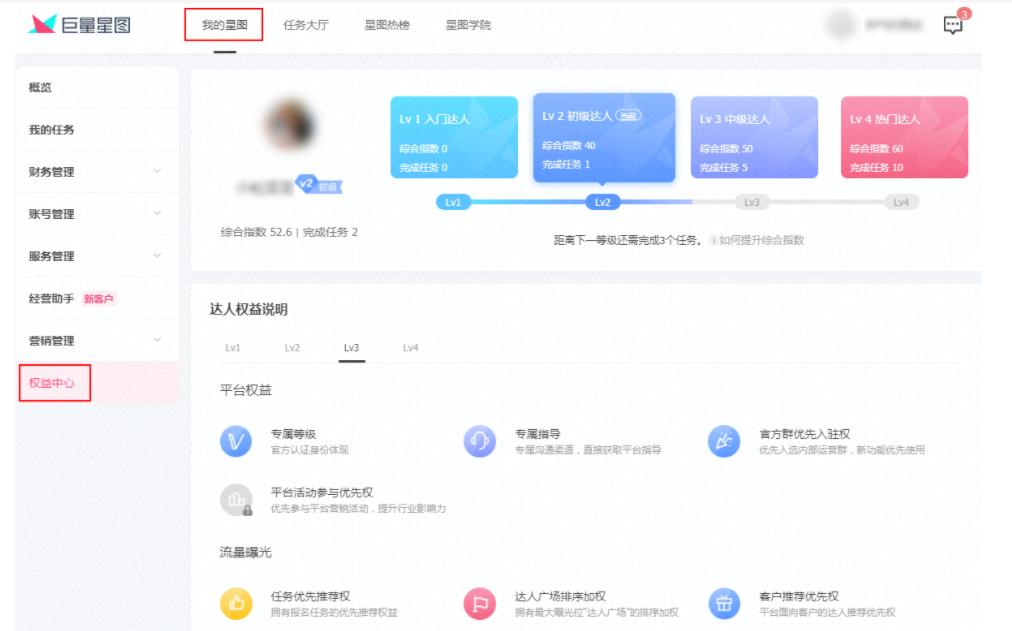This screenshot has width=1012, height=631.
Task: Select the Lv4 benefits tab
Action: pos(410,348)
